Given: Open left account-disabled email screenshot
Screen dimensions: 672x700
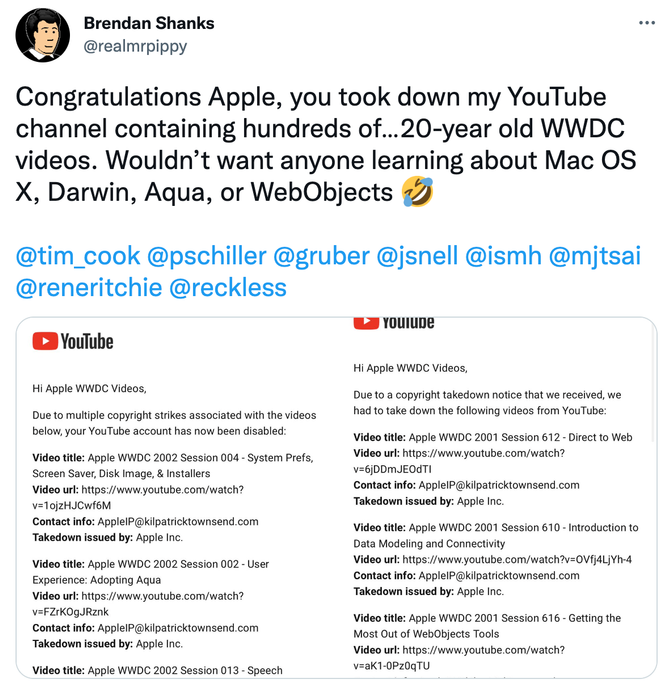Looking at the screenshot, I should 176,498.
